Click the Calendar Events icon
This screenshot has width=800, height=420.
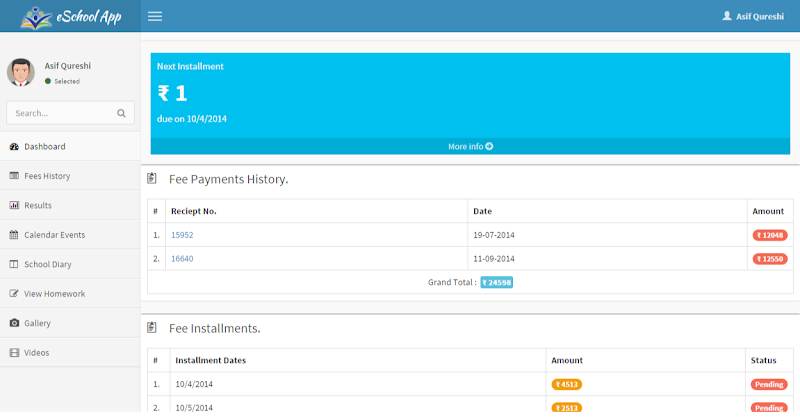point(14,235)
